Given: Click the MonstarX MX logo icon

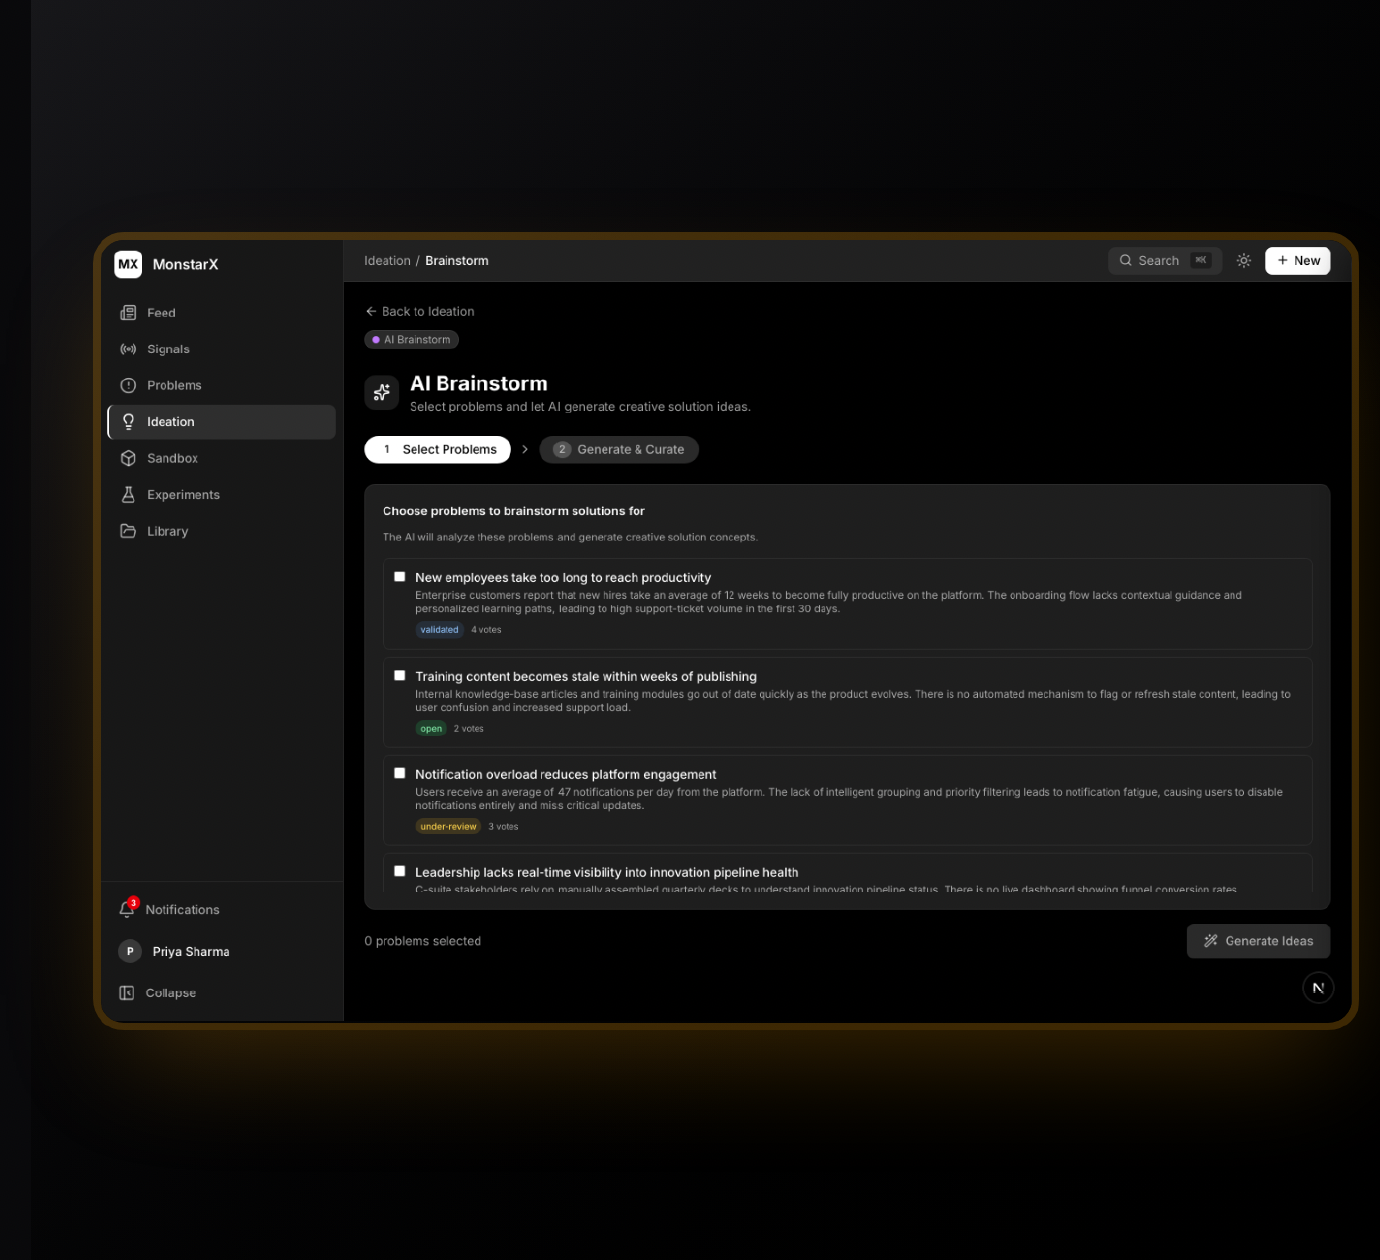Looking at the screenshot, I should point(128,264).
